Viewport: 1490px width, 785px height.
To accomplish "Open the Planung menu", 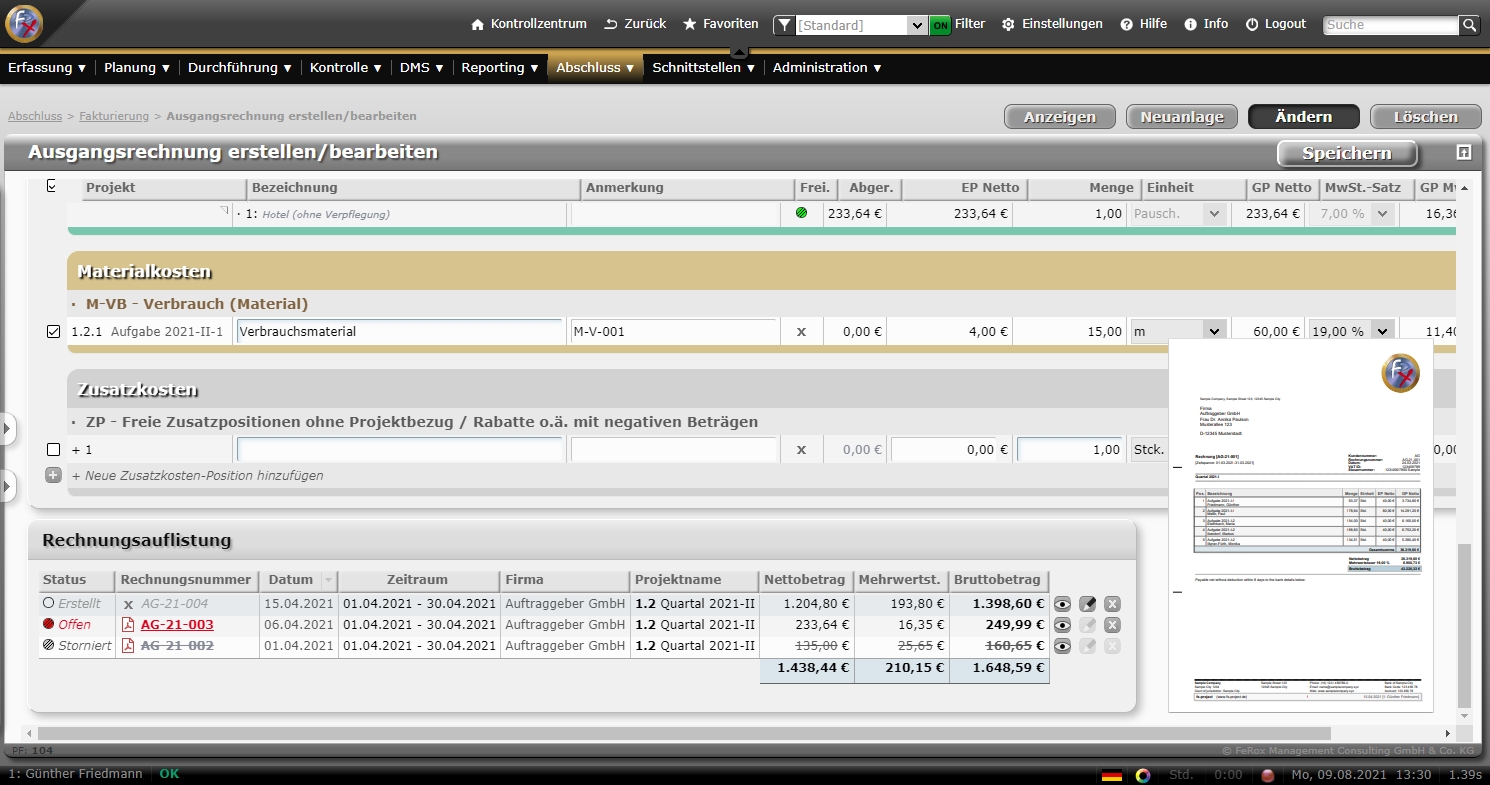I will point(137,68).
